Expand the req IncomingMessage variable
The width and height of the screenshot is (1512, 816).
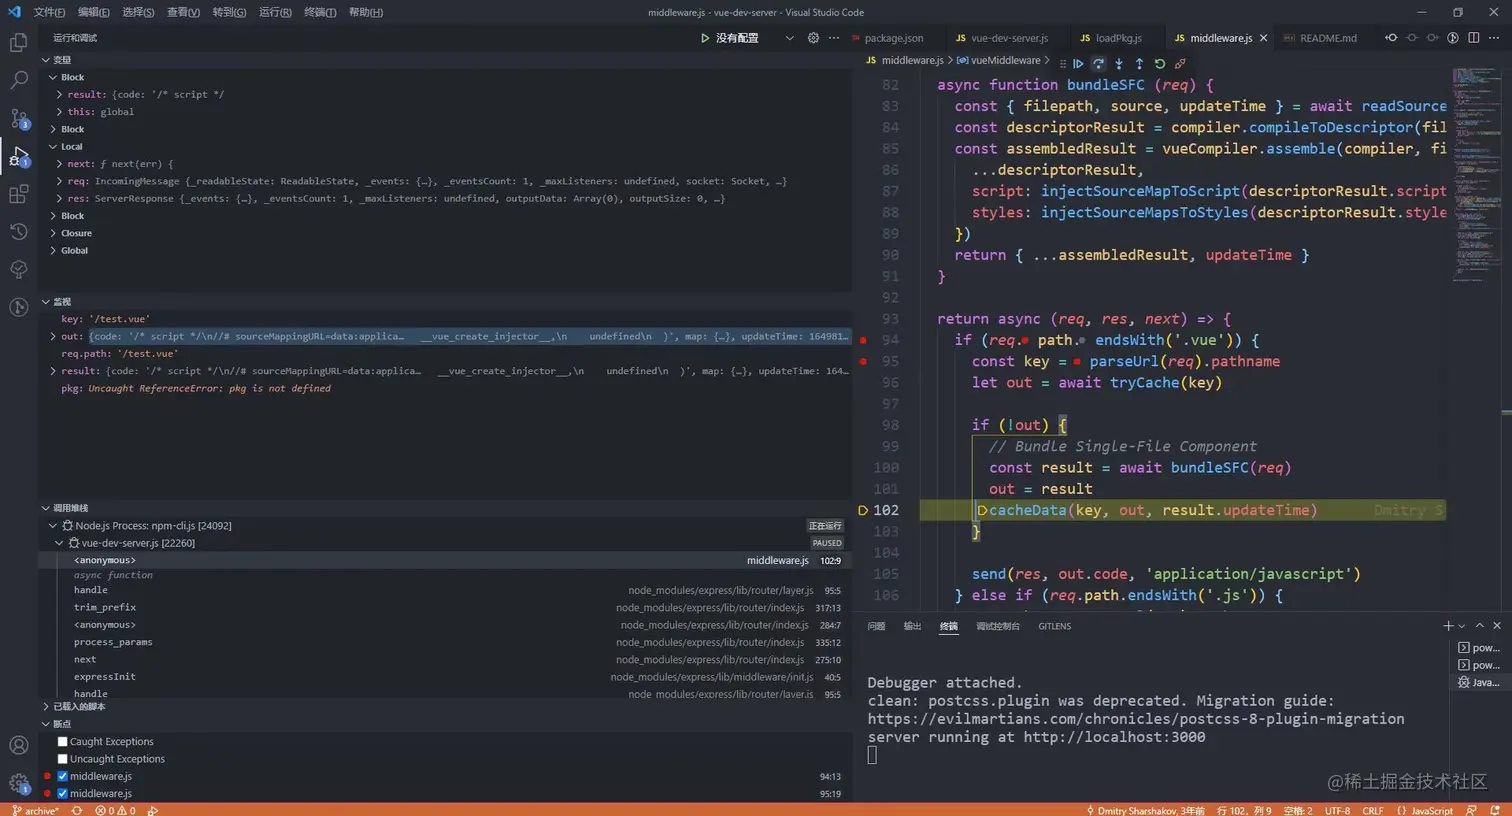[x=59, y=181]
